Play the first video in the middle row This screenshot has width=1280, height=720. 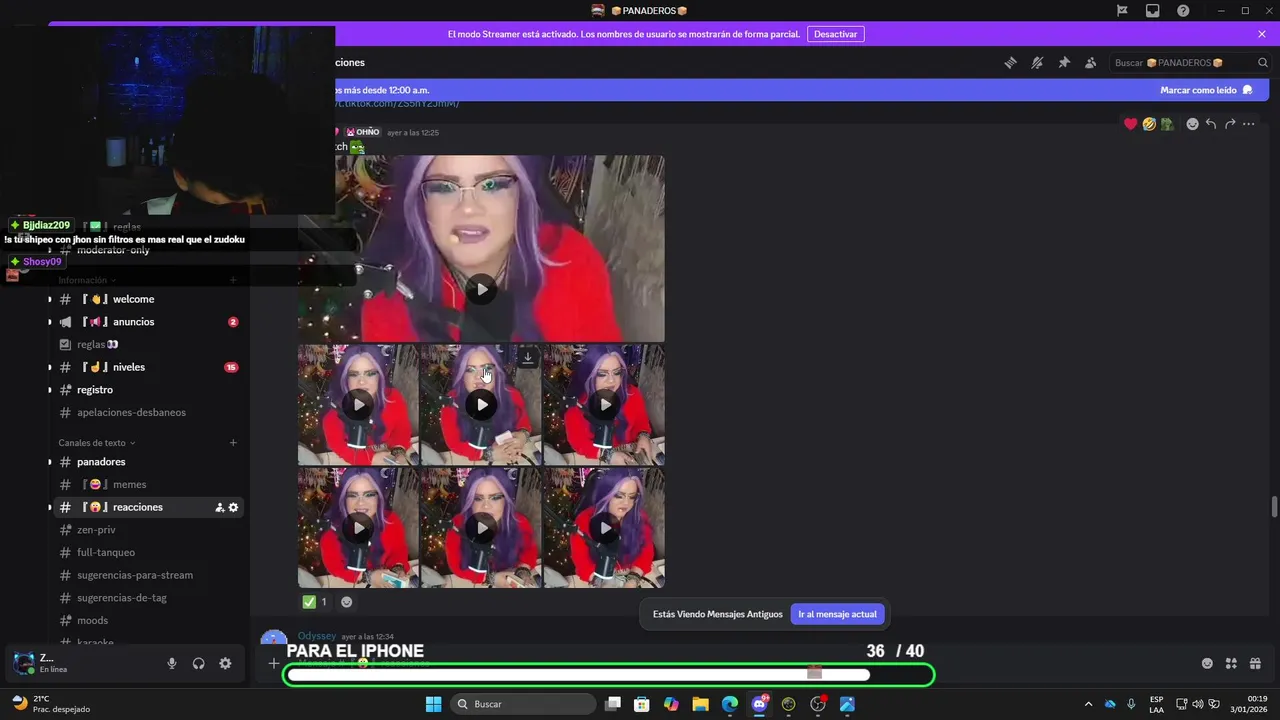pyautogui.click(x=358, y=405)
